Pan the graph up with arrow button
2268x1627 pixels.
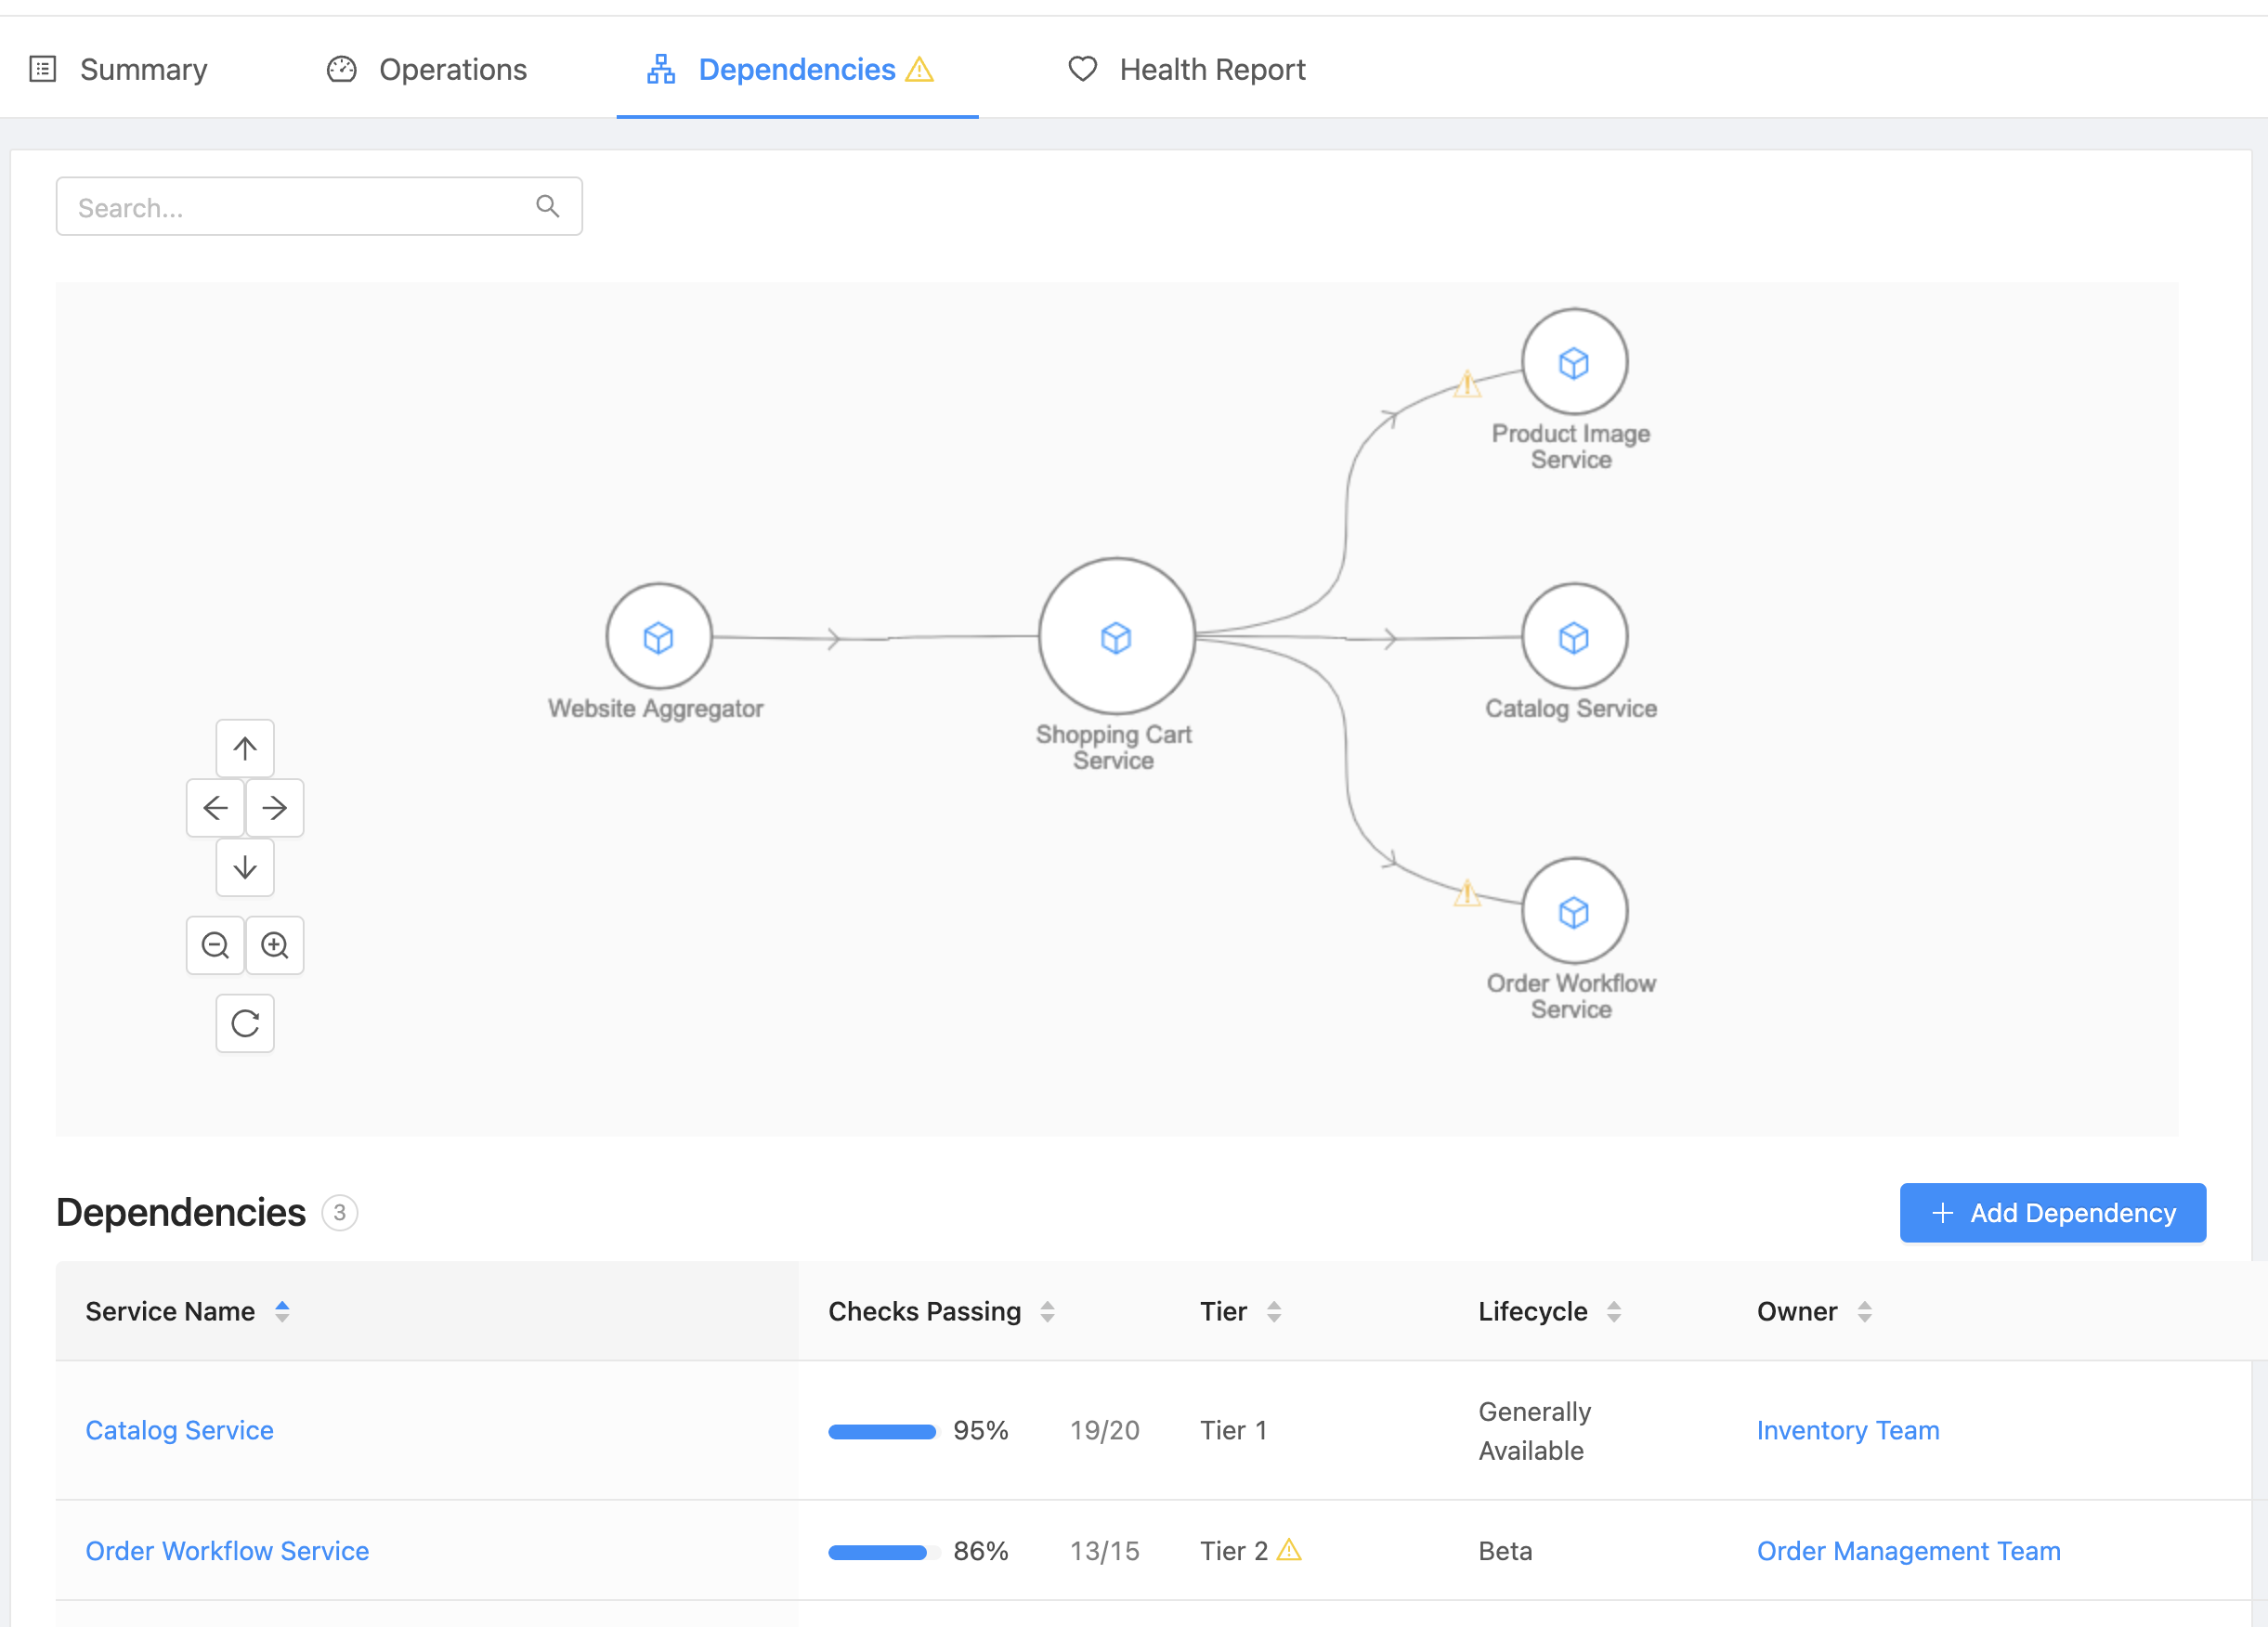point(245,748)
